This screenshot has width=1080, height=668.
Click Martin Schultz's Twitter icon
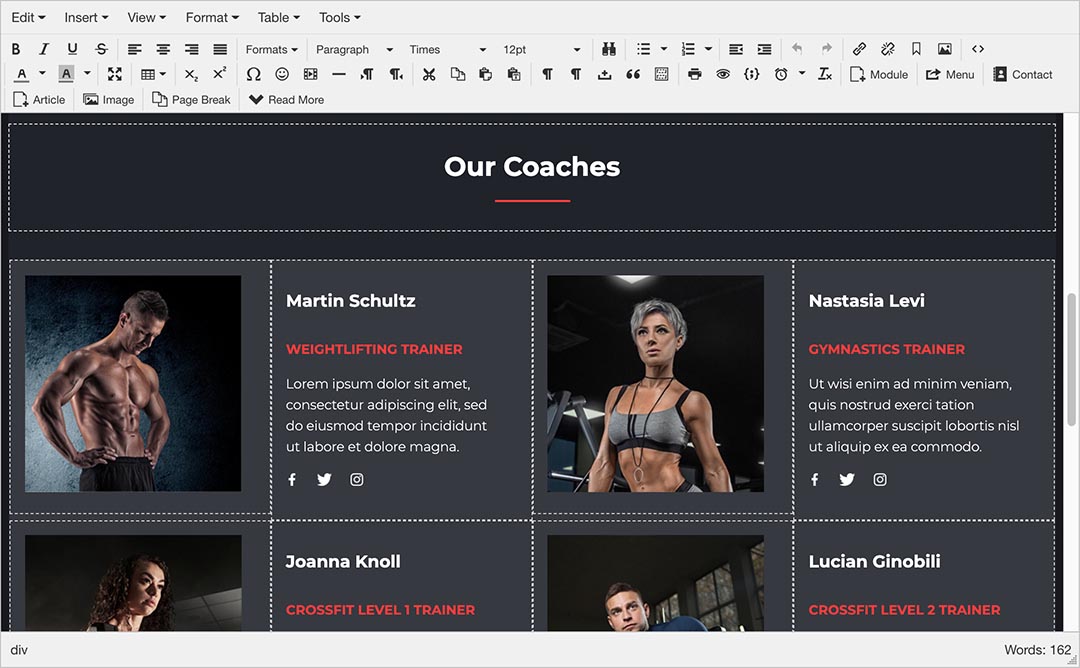[324, 479]
